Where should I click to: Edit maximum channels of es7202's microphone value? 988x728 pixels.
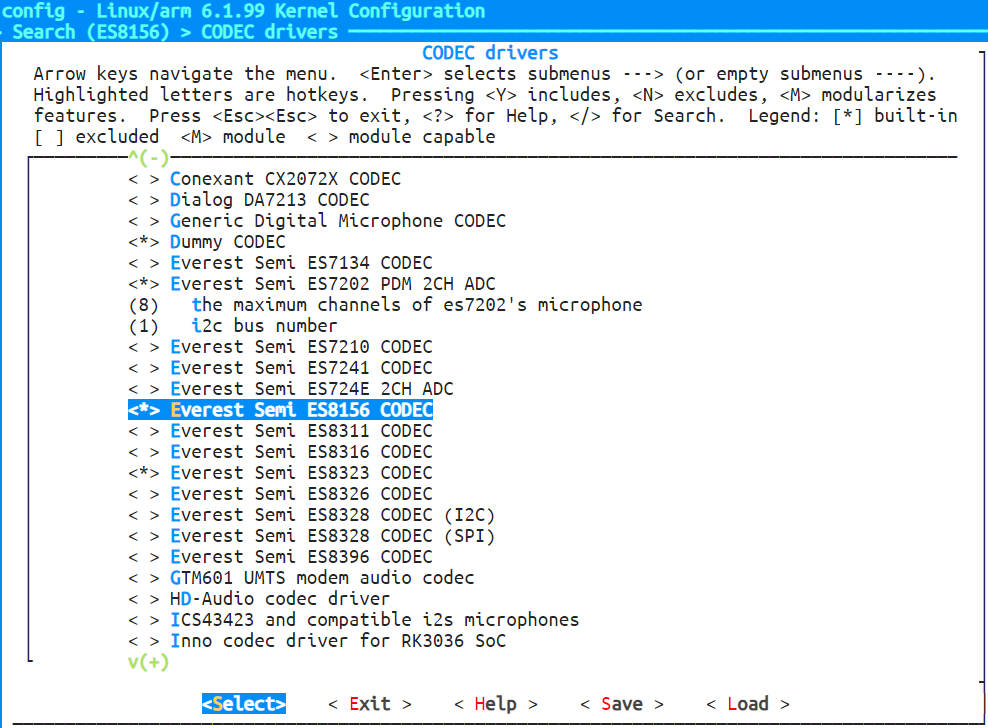pos(416,305)
